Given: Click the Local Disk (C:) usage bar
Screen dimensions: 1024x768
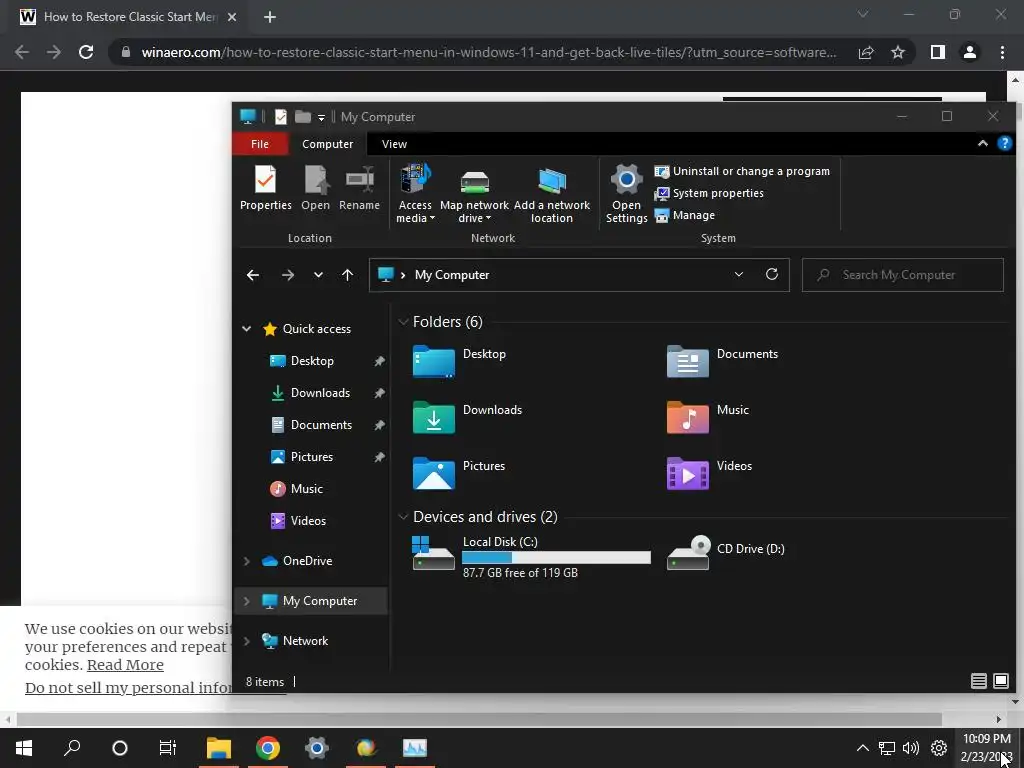Looking at the screenshot, I should (x=556, y=557).
